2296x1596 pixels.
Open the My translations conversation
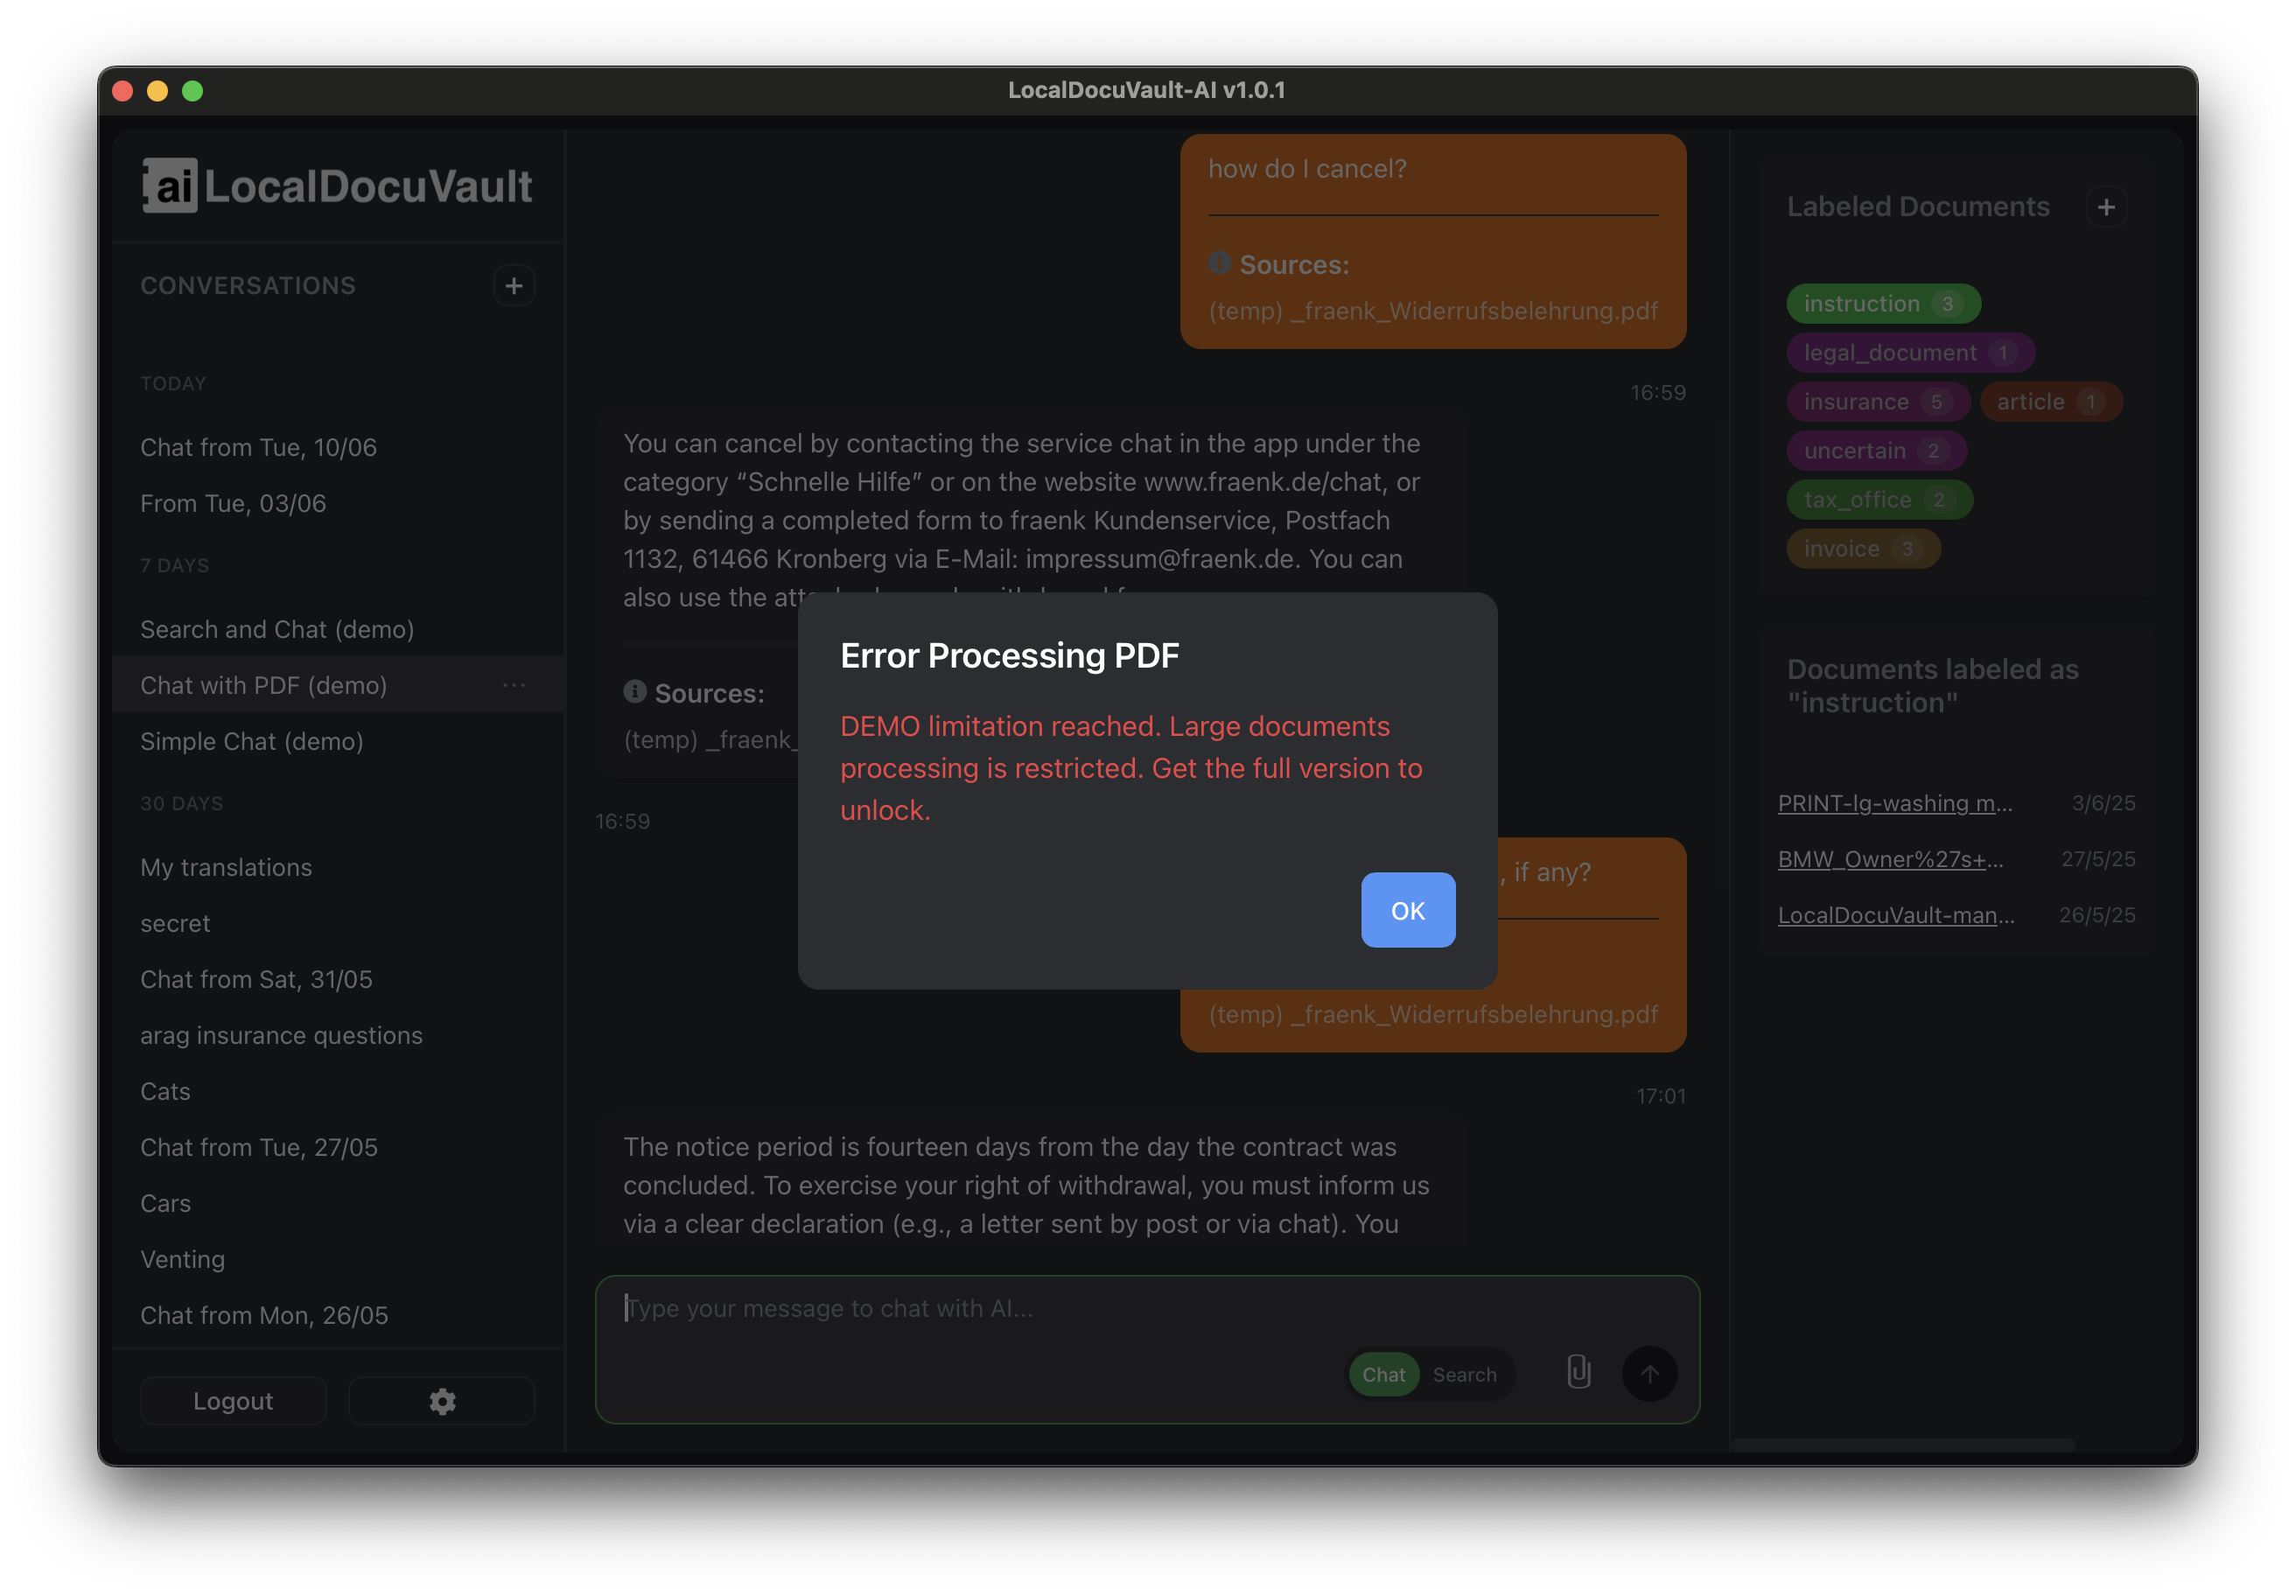pyautogui.click(x=338, y=867)
